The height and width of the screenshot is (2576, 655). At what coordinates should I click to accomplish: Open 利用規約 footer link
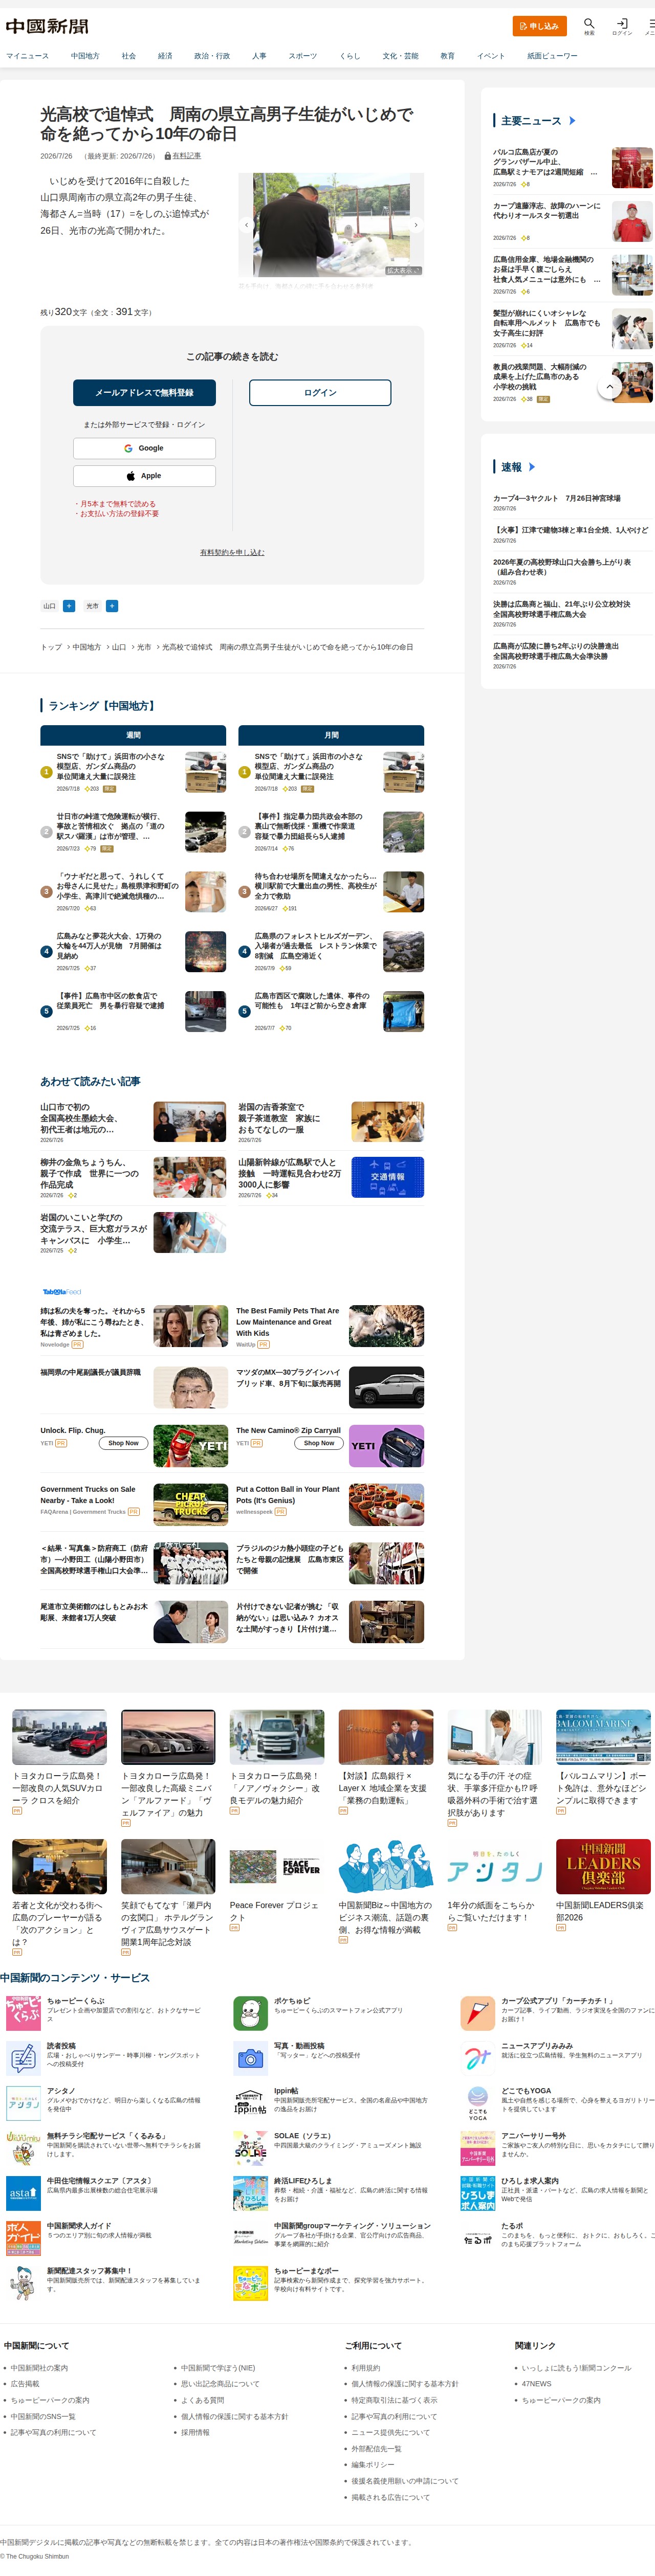point(365,2368)
